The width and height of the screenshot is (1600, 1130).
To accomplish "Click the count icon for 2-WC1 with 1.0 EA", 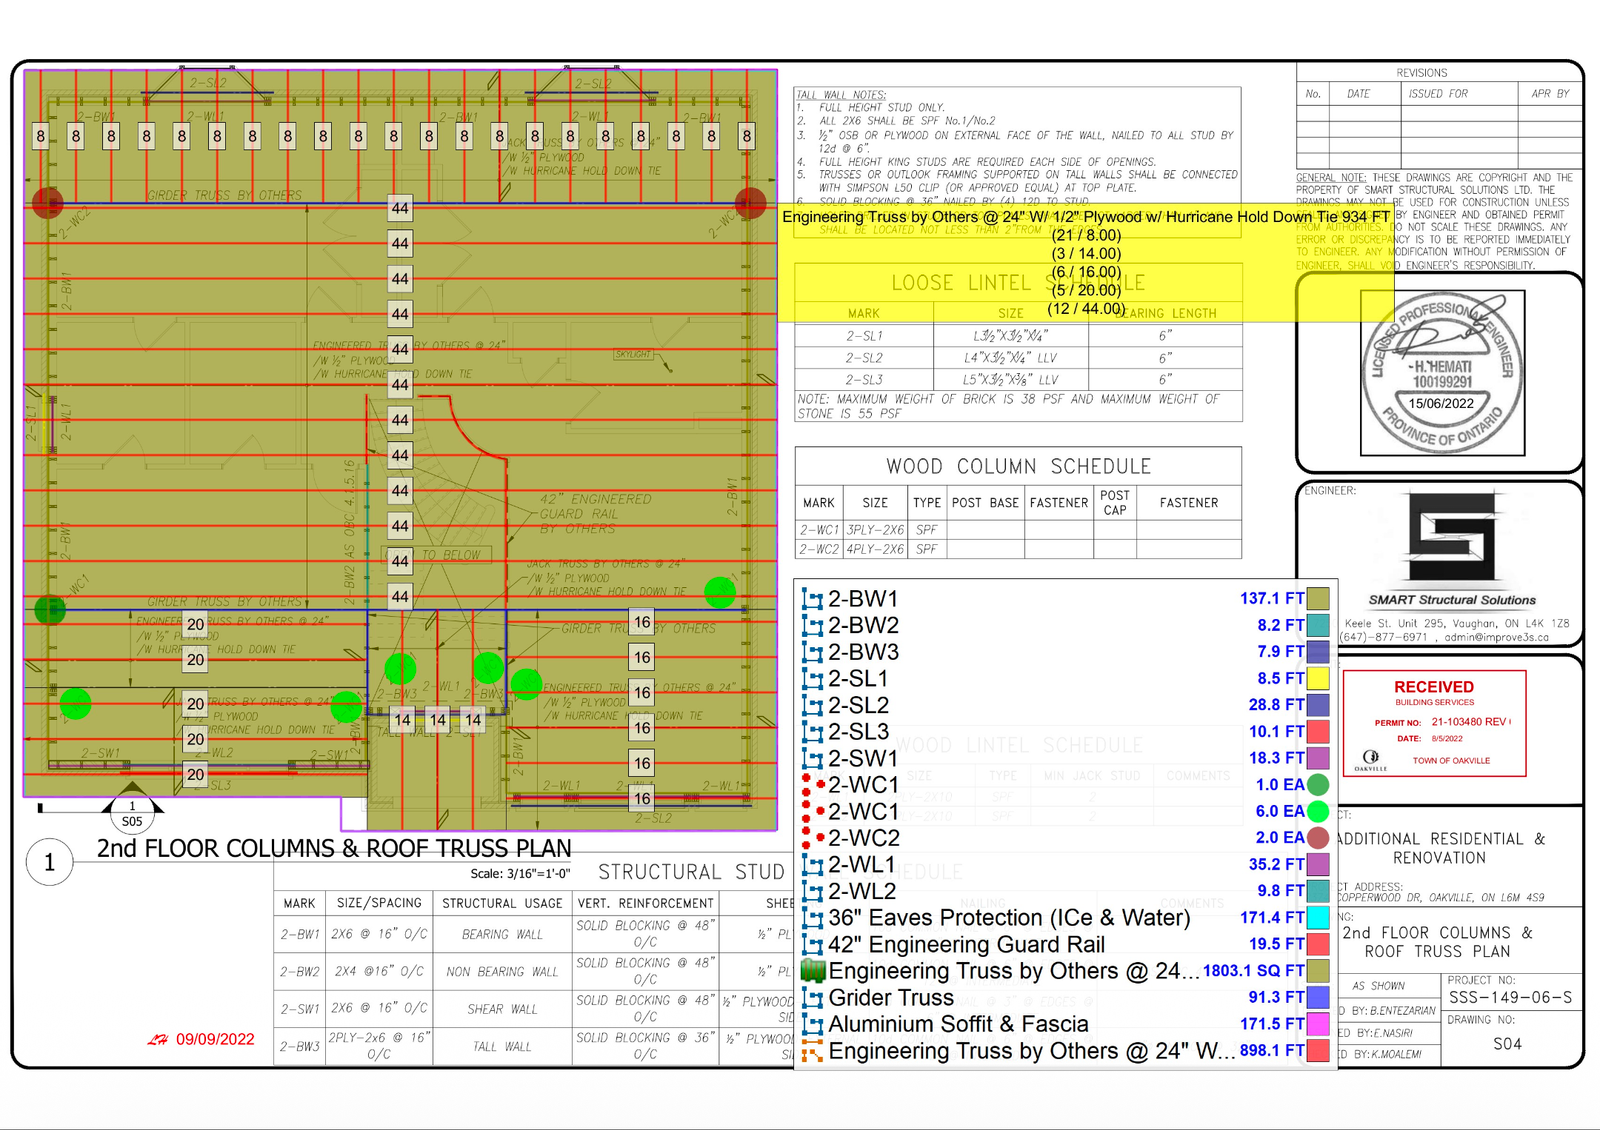I will (x=812, y=785).
